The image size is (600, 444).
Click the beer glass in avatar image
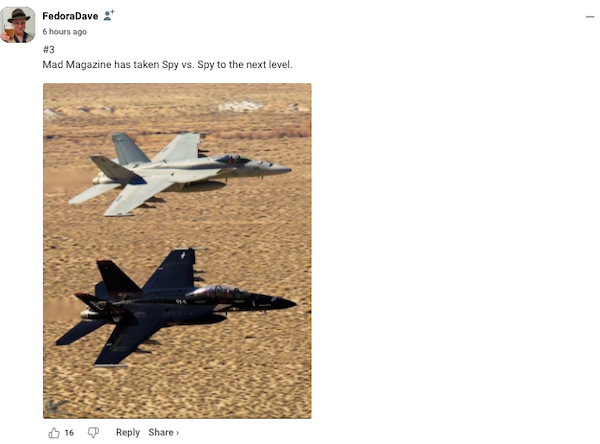click(9, 33)
